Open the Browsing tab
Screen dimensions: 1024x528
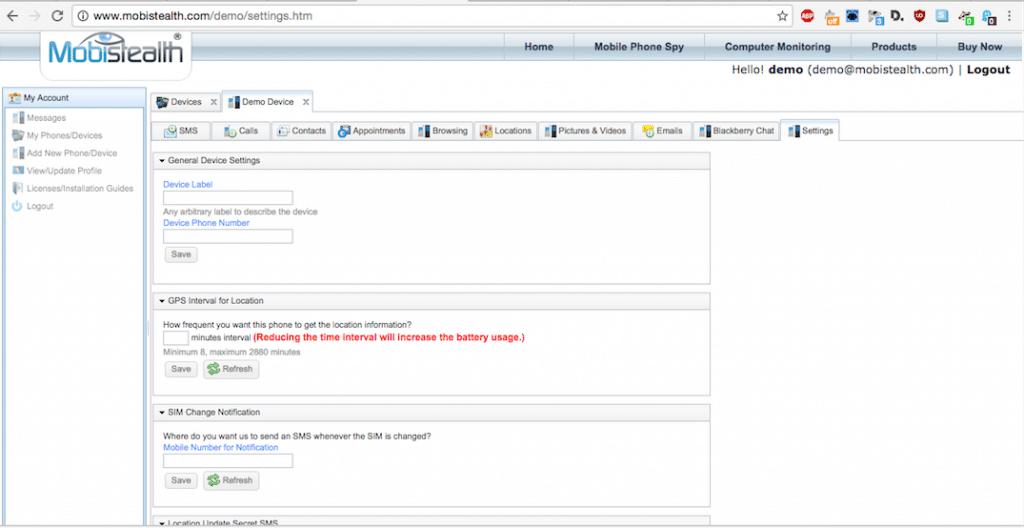pyautogui.click(x=443, y=131)
